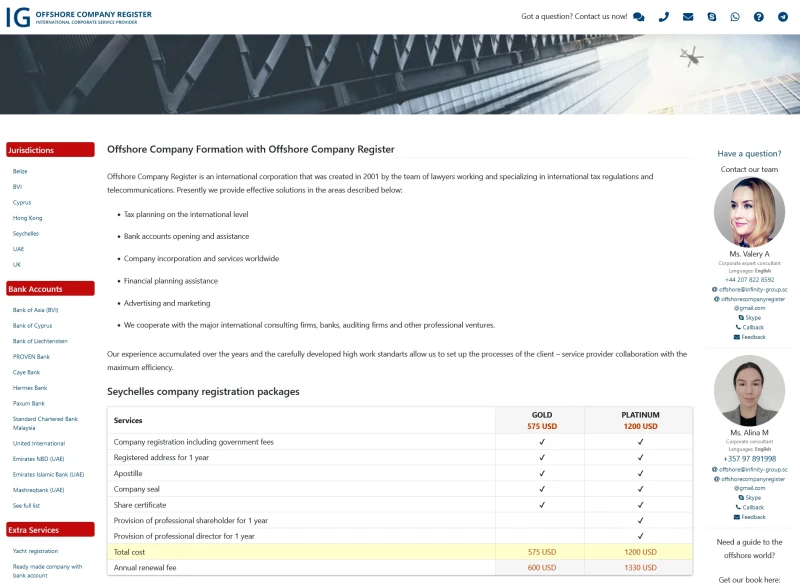Open Skype icon in top bar
The height and width of the screenshot is (585, 800).
712,17
